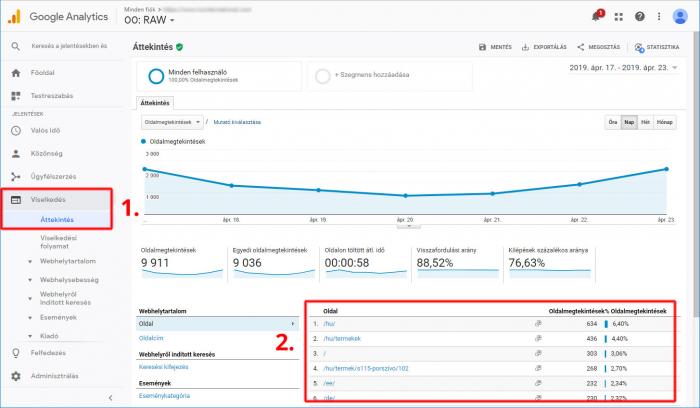This screenshot has height=408, width=700.
Task: Click the user account avatar
Action: tap(681, 16)
